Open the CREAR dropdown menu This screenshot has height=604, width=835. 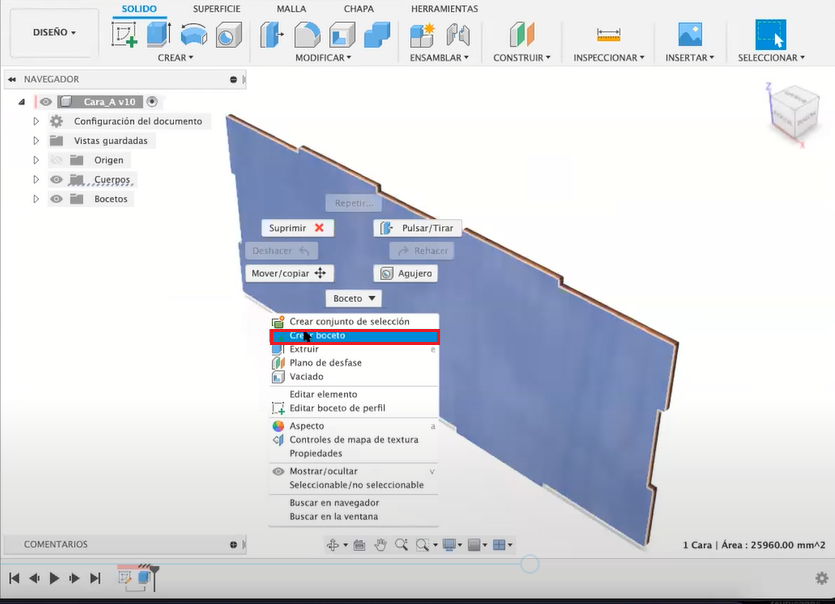(175, 58)
